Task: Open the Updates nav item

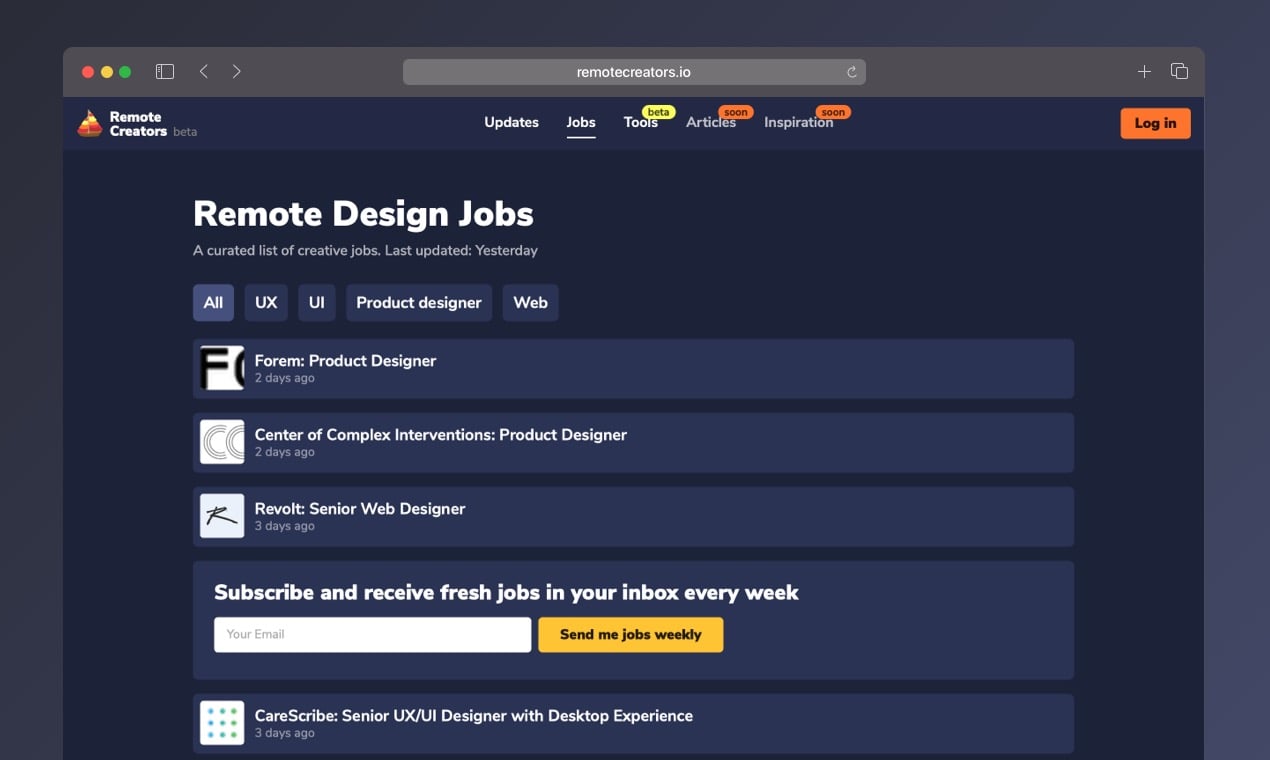Action: 511,123
